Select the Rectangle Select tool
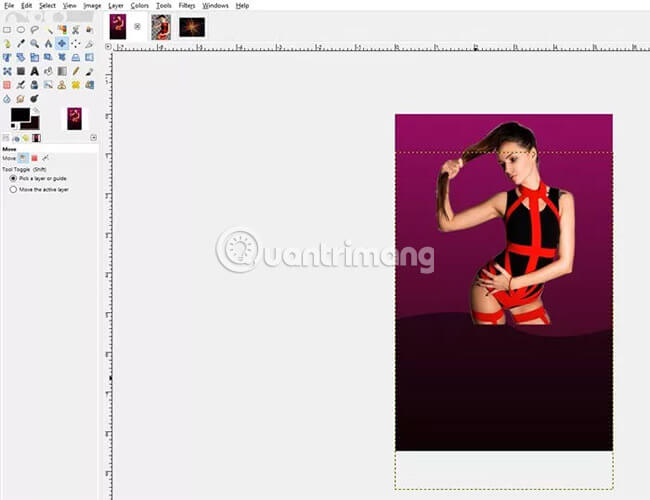The image size is (650, 500). click(x=7, y=30)
